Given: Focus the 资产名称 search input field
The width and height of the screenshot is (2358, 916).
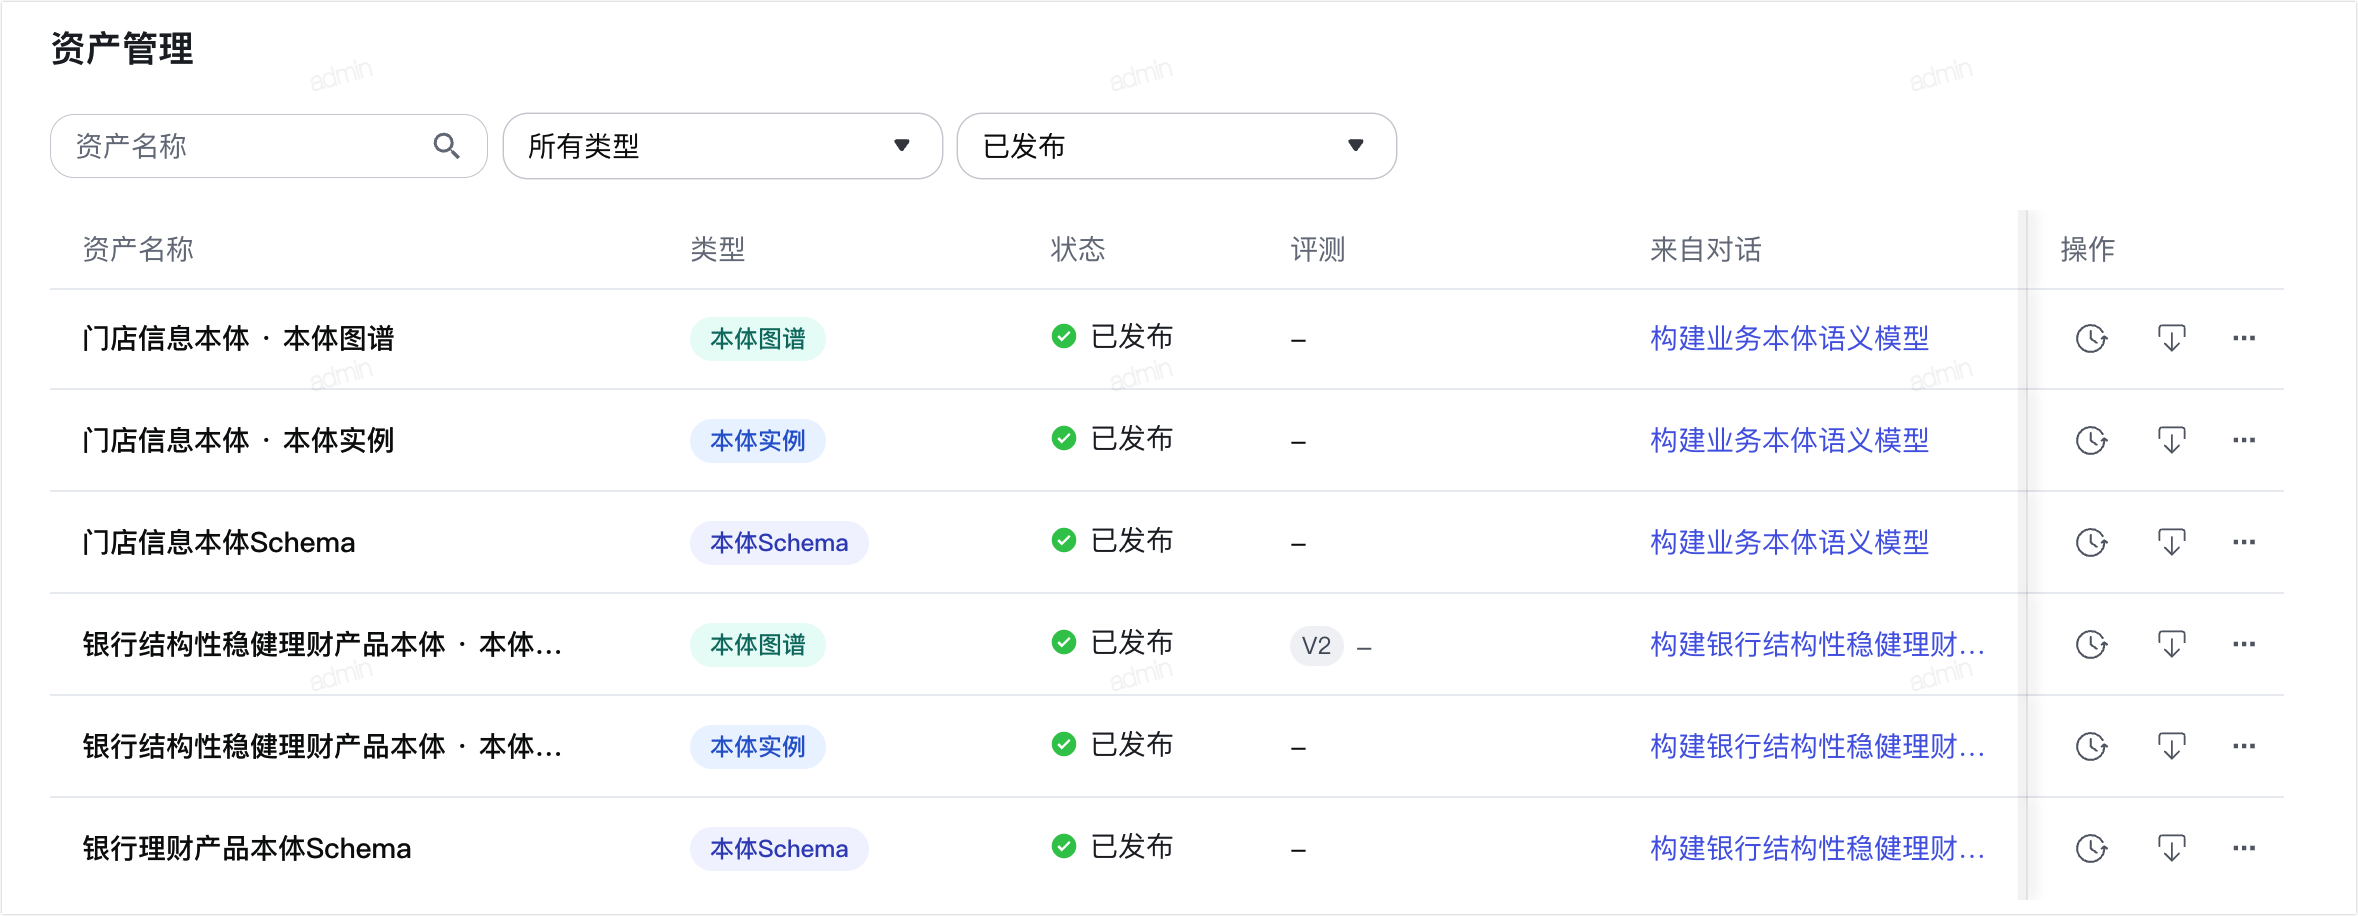Looking at the screenshot, I should coord(268,146).
